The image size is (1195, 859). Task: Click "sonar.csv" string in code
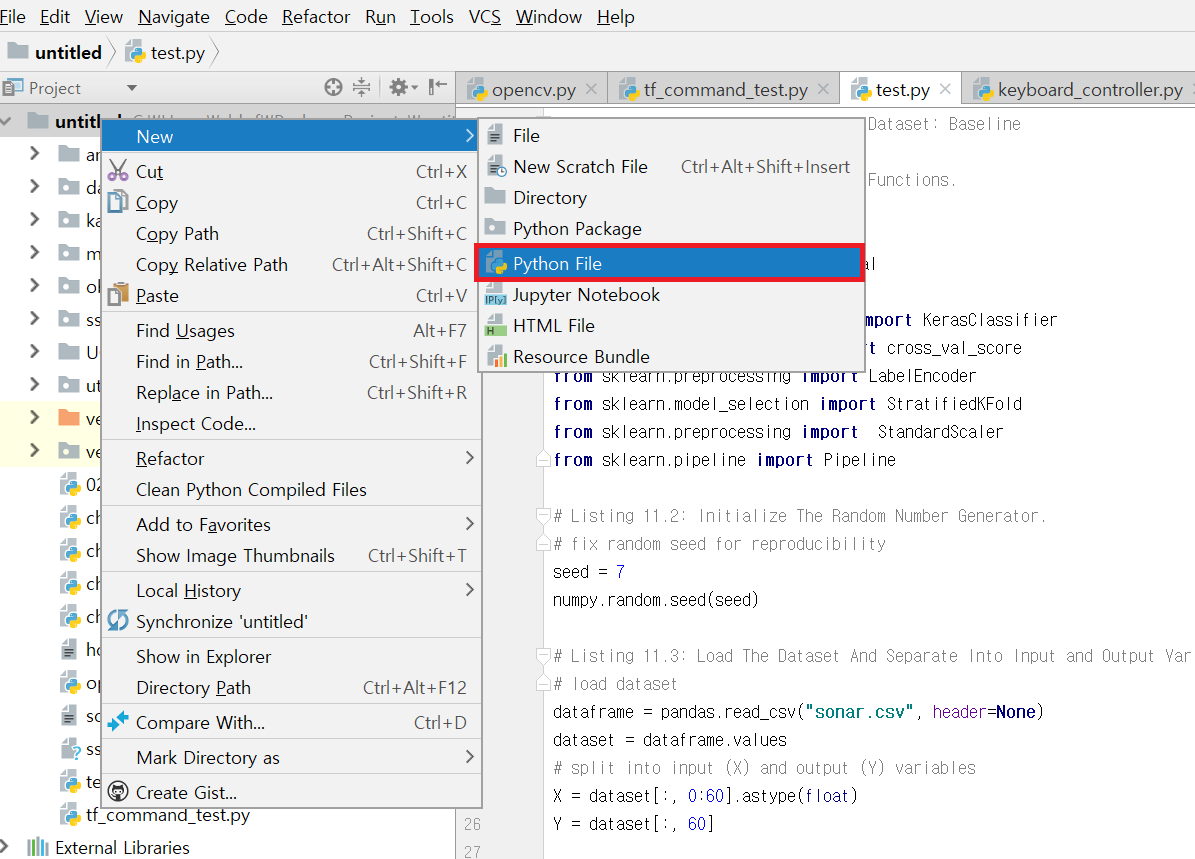[859, 712]
